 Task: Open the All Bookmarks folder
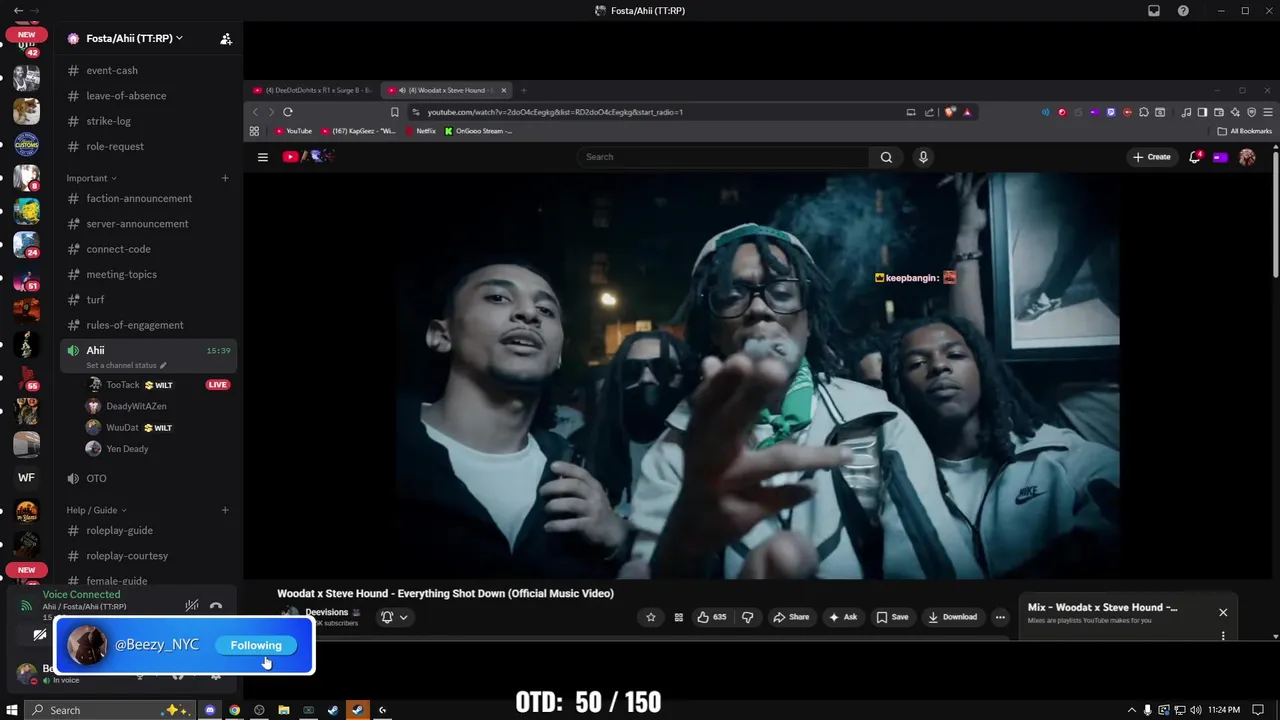[x=1245, y=131]
